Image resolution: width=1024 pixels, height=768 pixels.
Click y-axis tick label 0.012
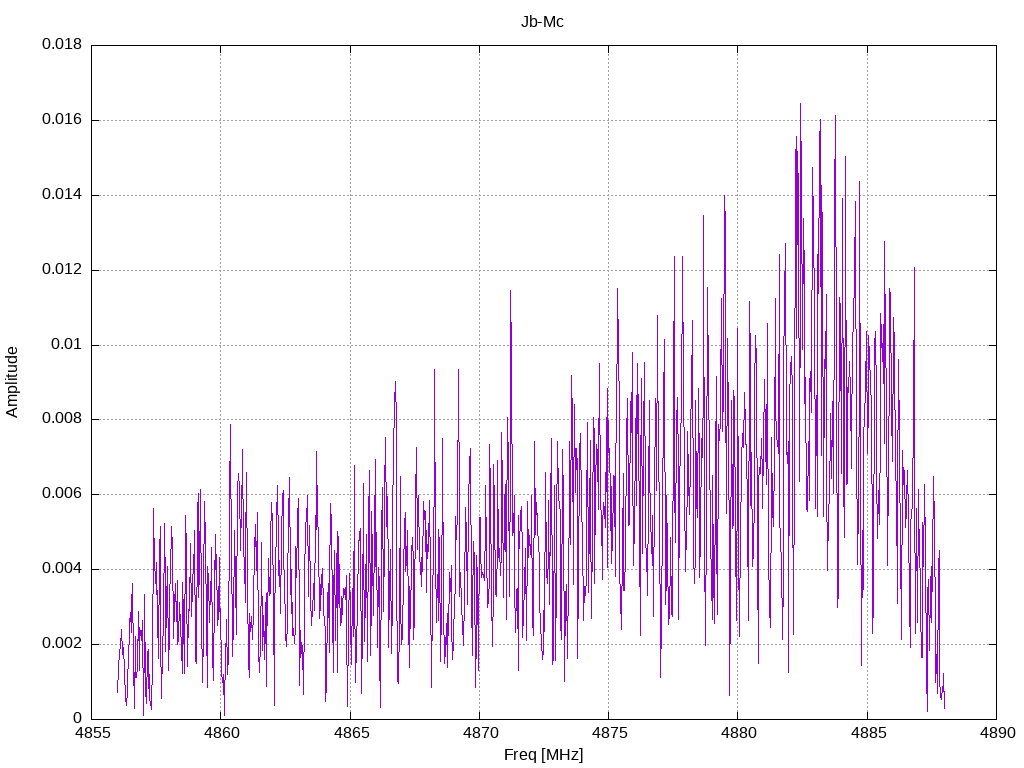pos(62,269)
